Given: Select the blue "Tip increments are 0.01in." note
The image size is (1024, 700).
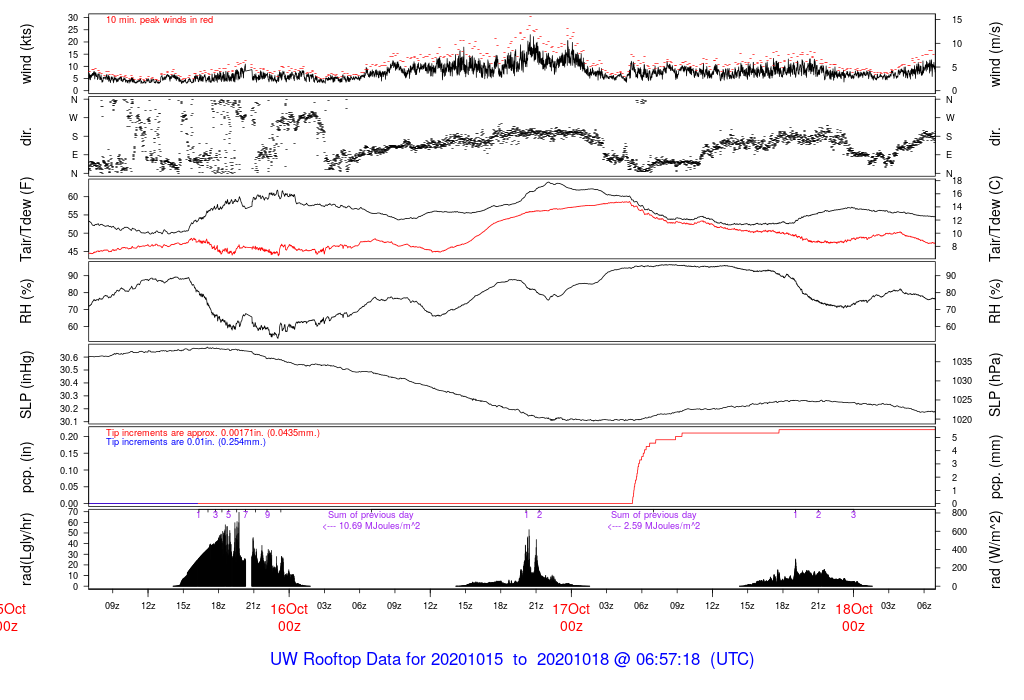Looking at the screenshot, I should click(x=185, y=442).
